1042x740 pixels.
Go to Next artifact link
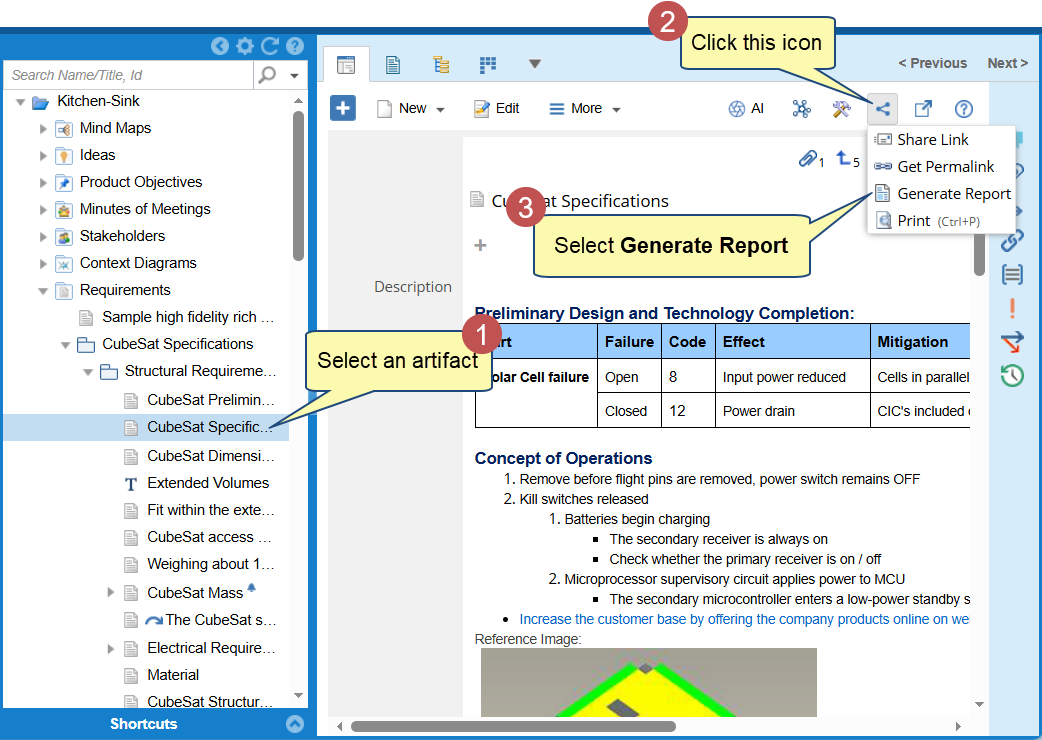(x=1007, y=63)
